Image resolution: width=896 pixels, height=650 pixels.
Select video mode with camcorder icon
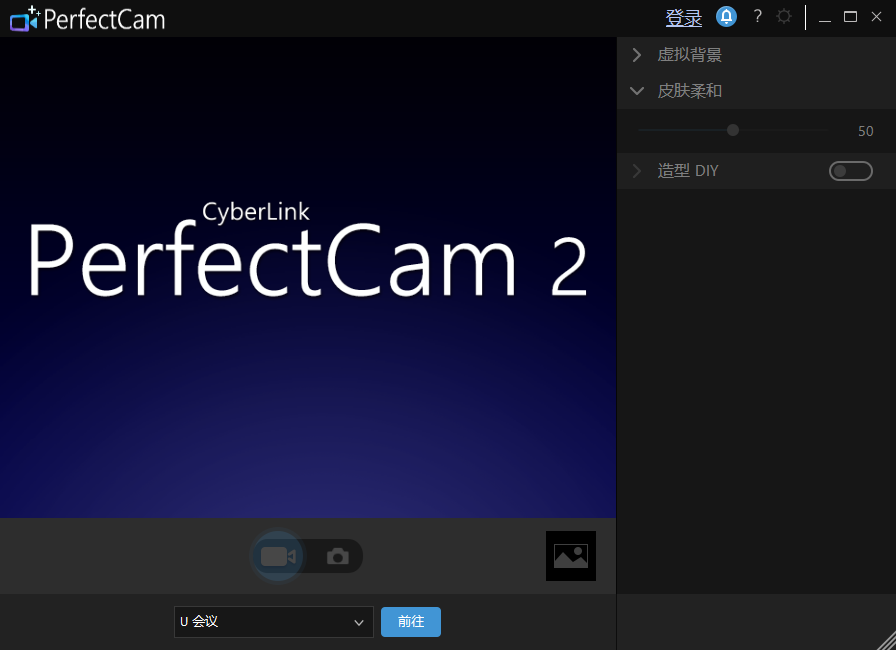(x=278, y=556)
